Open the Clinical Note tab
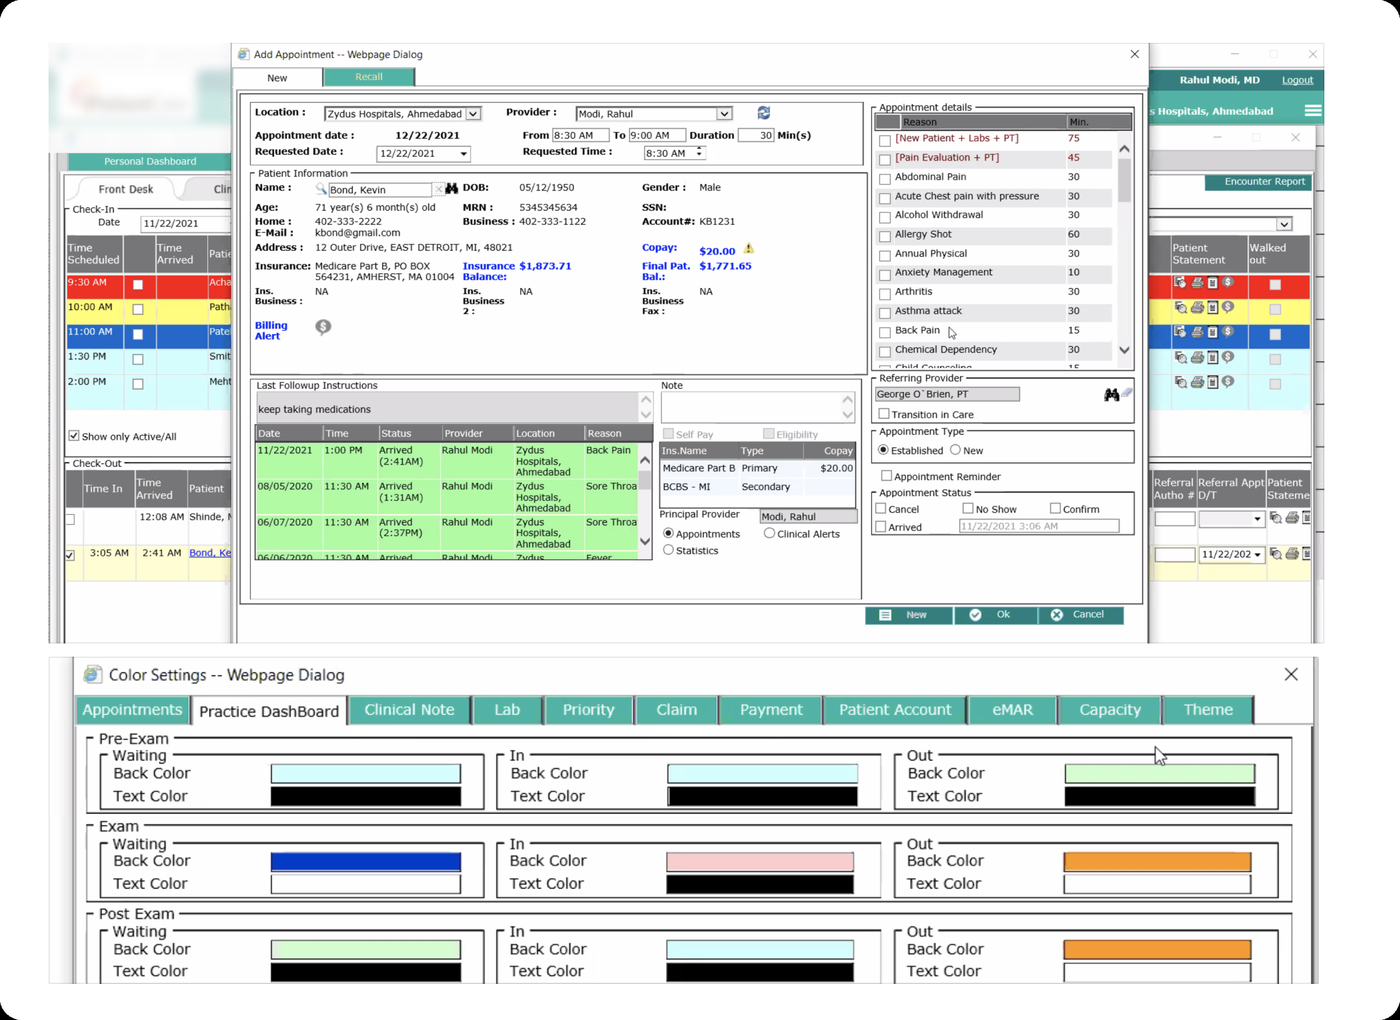 (409, 709)
